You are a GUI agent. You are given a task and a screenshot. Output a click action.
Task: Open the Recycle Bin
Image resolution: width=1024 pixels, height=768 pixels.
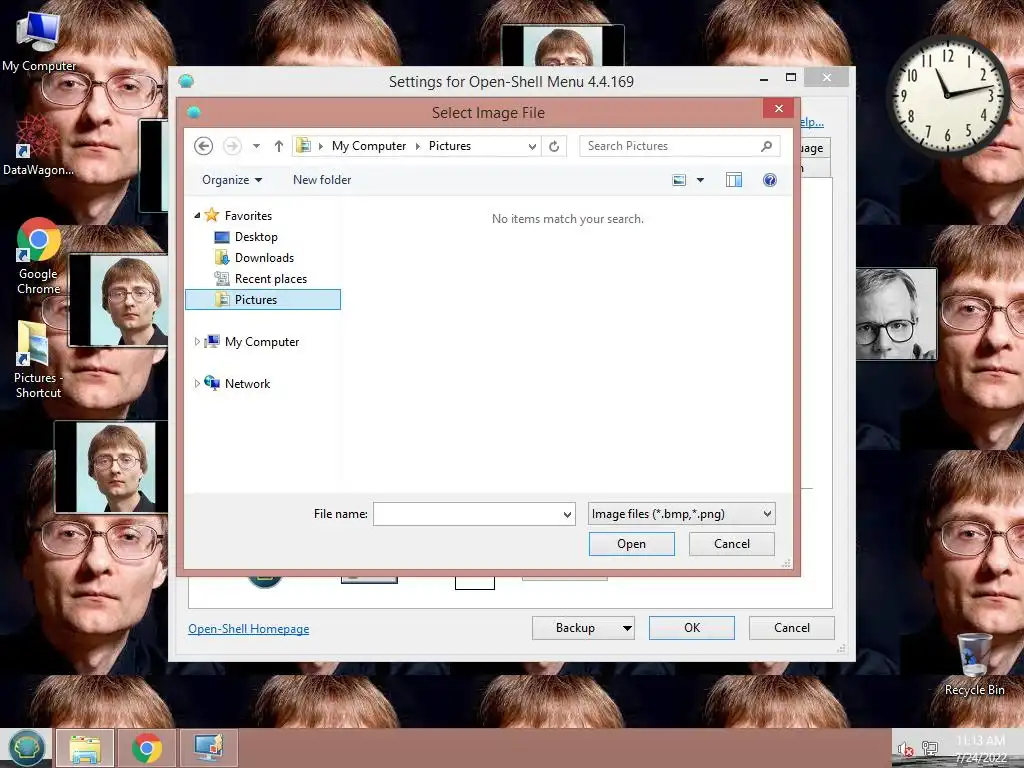point(974,664)
